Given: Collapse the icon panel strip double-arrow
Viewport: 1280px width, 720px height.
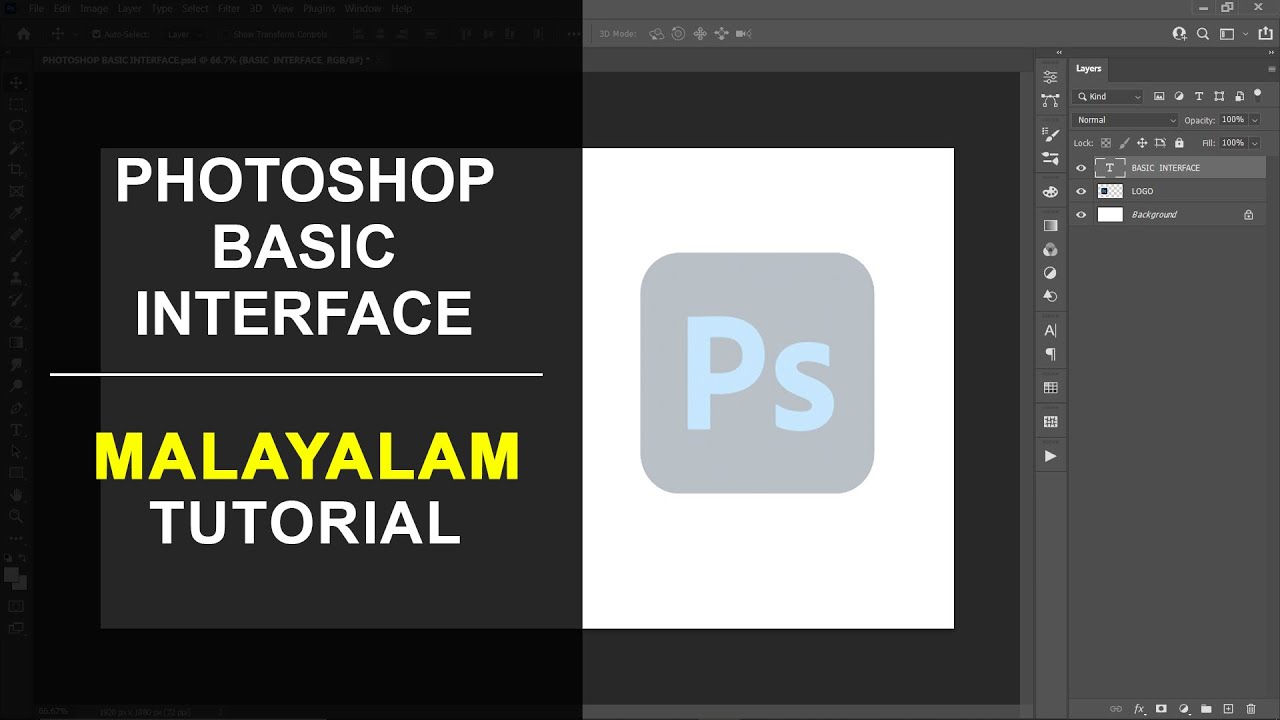Looking at the screenshot, I should [1059, 53].
